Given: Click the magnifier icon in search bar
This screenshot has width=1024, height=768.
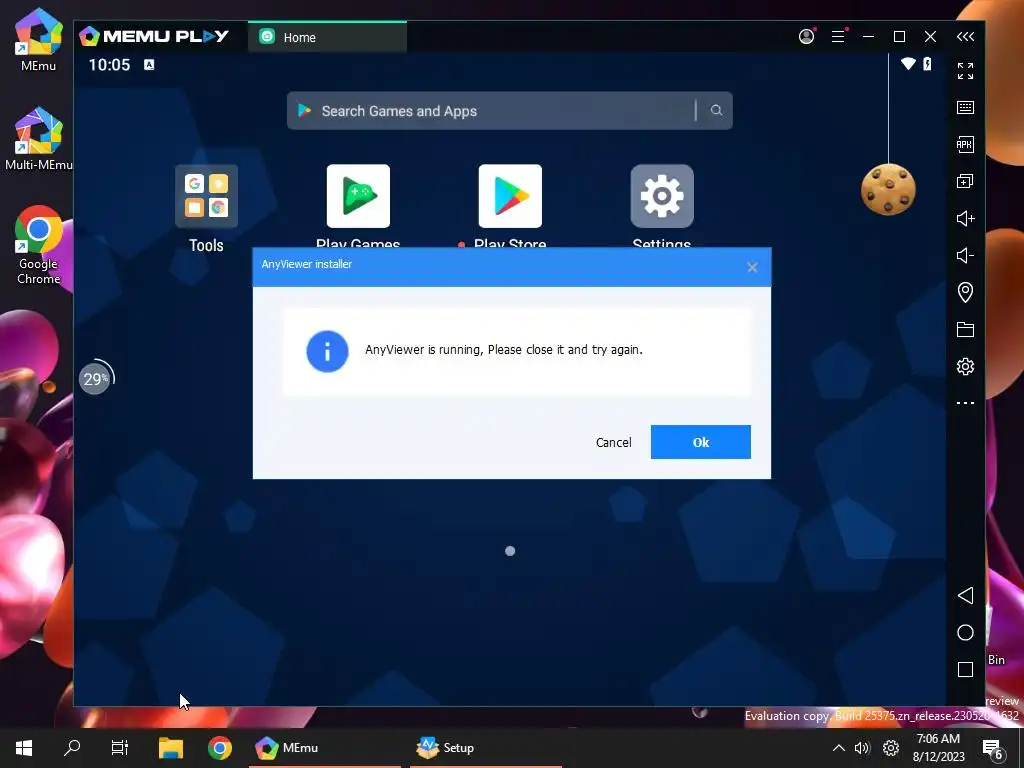Looking at the screenshot, I should (716, 110).
